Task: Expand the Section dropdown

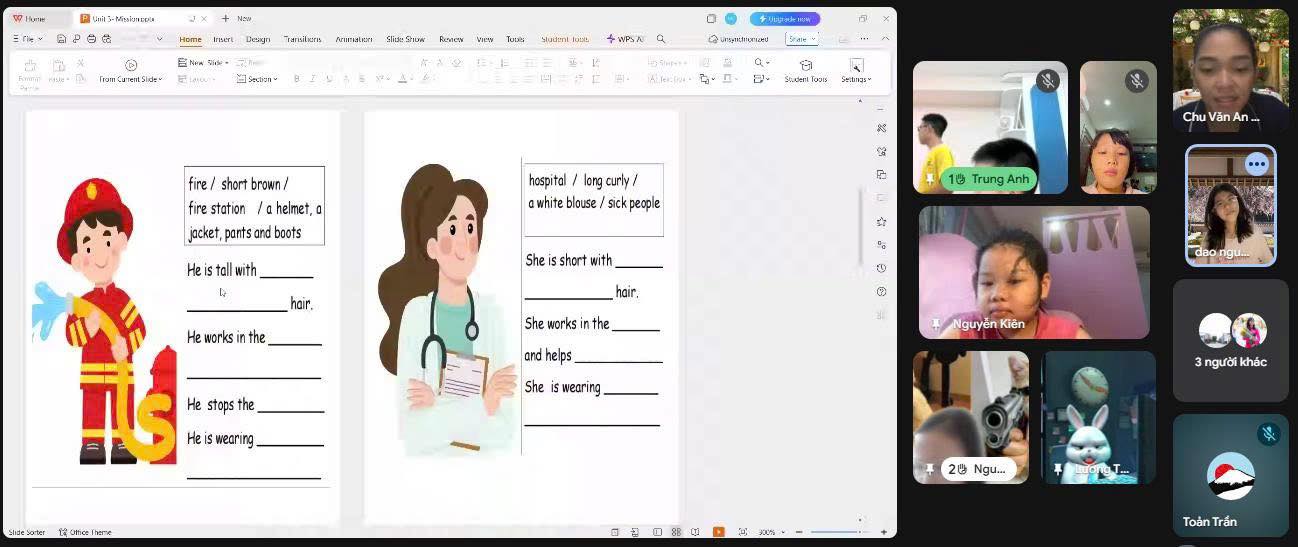Action: pyautogui.click(x=258, y=79)
